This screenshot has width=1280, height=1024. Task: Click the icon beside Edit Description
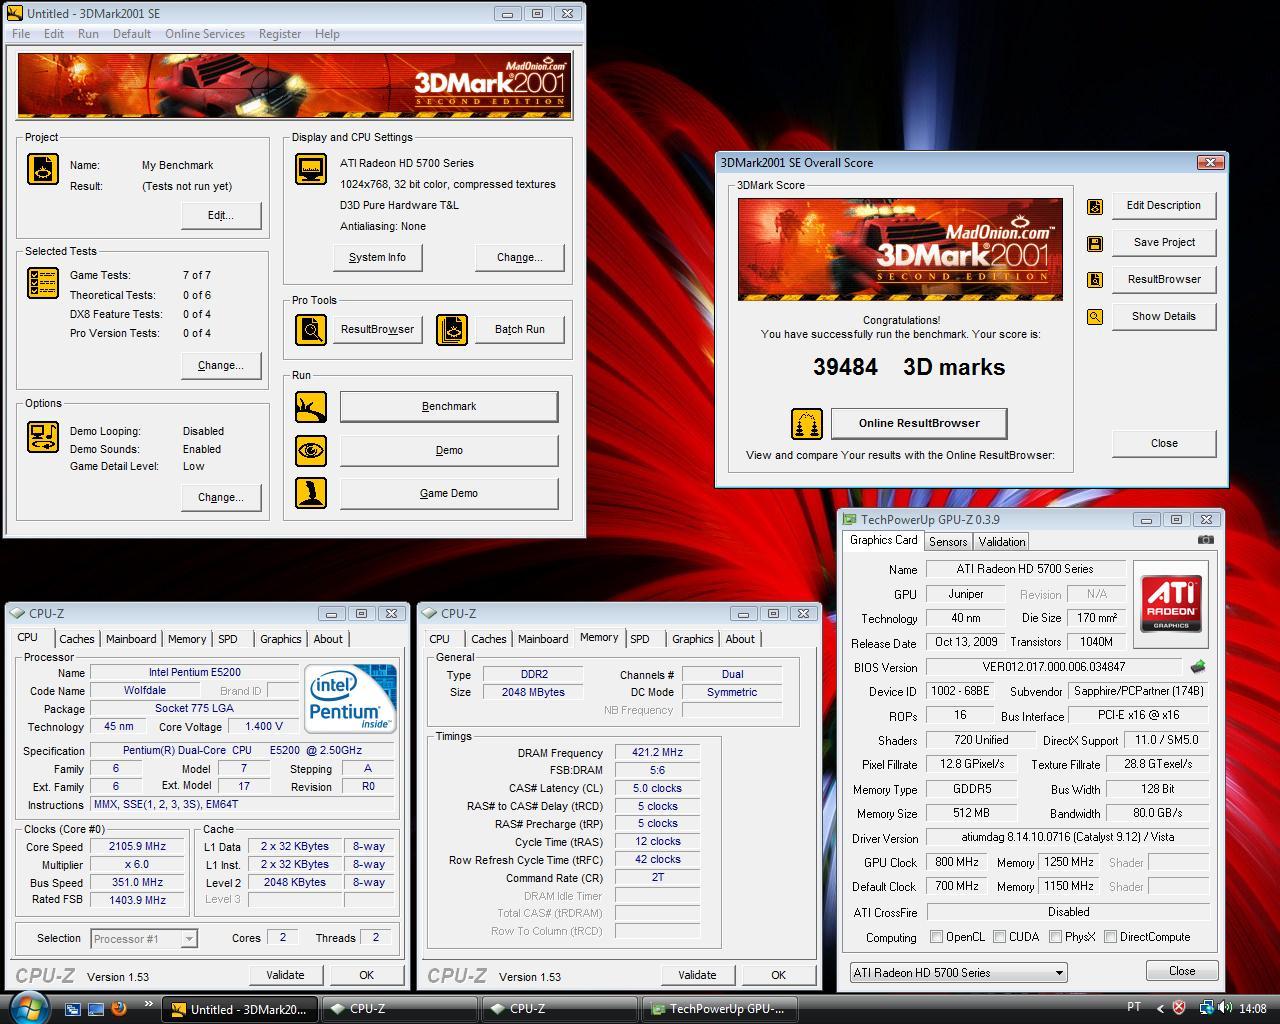(x=1095, y=207)
